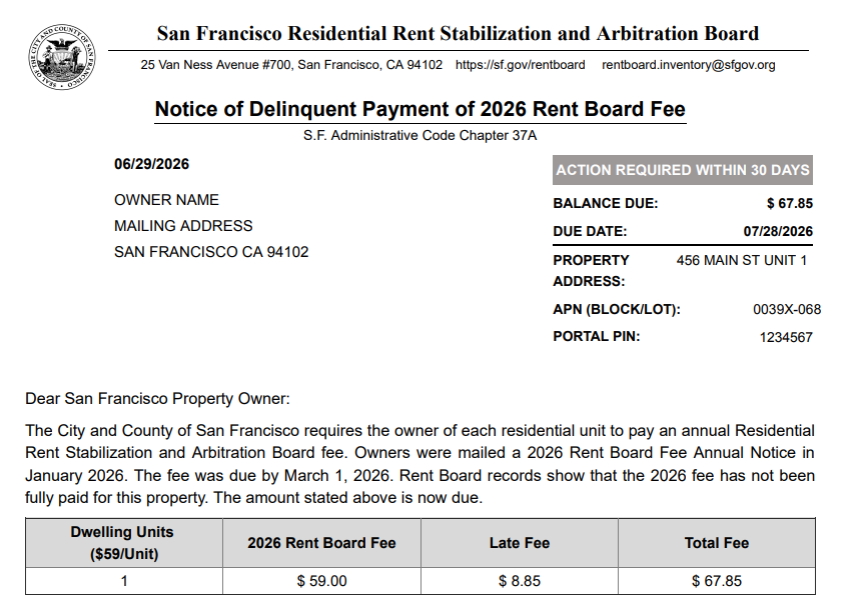Click the portal PIN number 1234567

(x=786, y=338)
